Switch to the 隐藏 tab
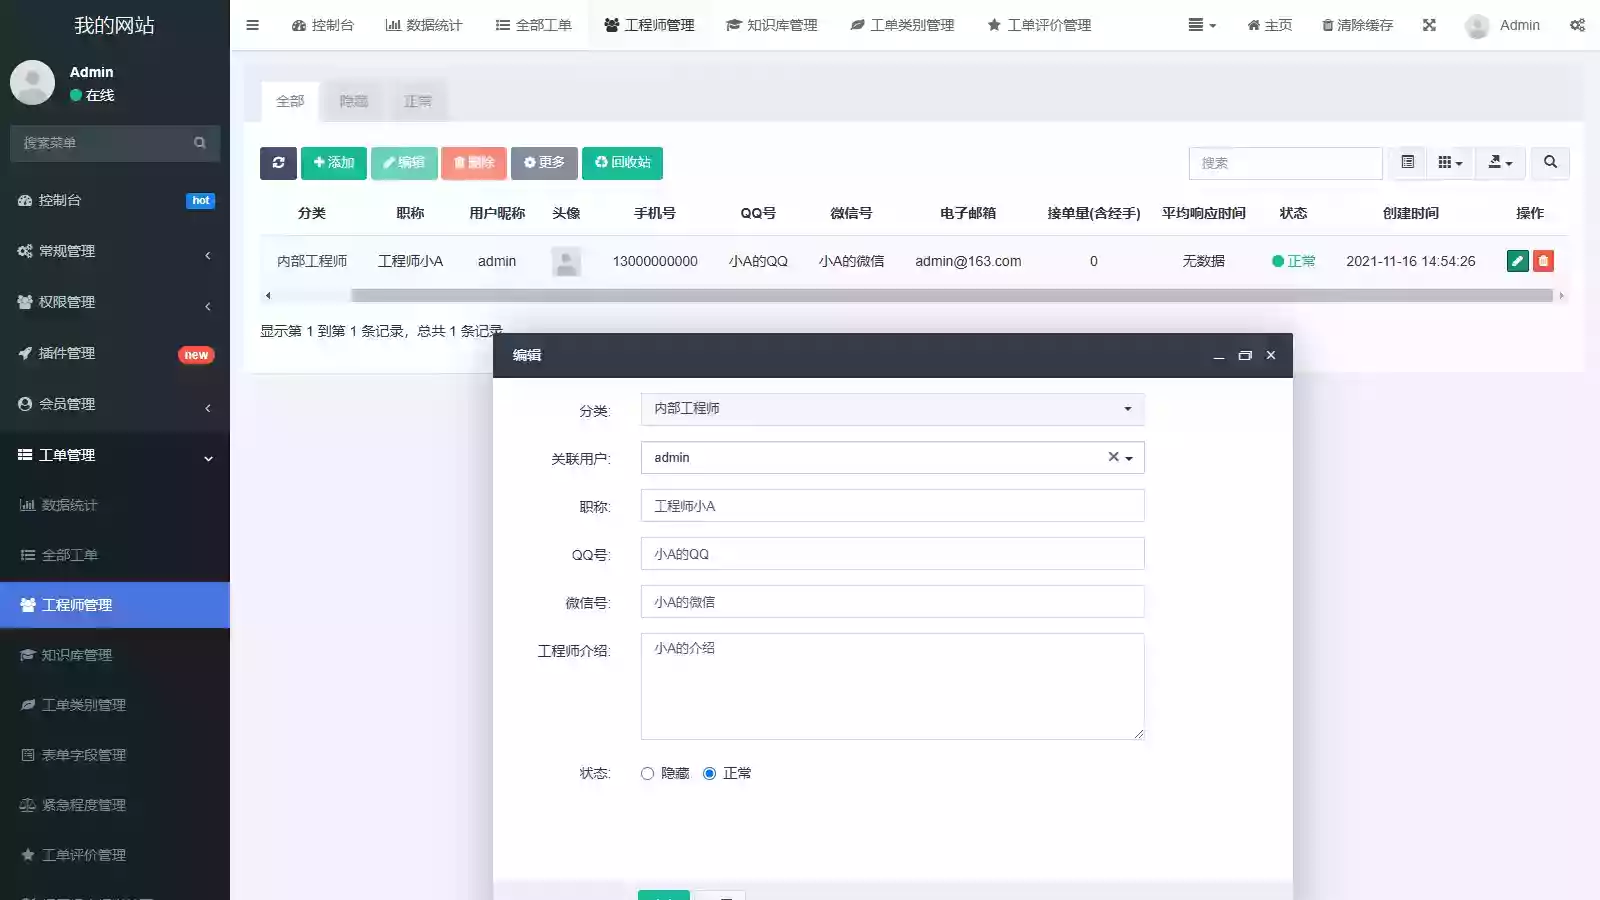Image resolution: width=1600 pixels, height=900 pixels. coord(353,101)
